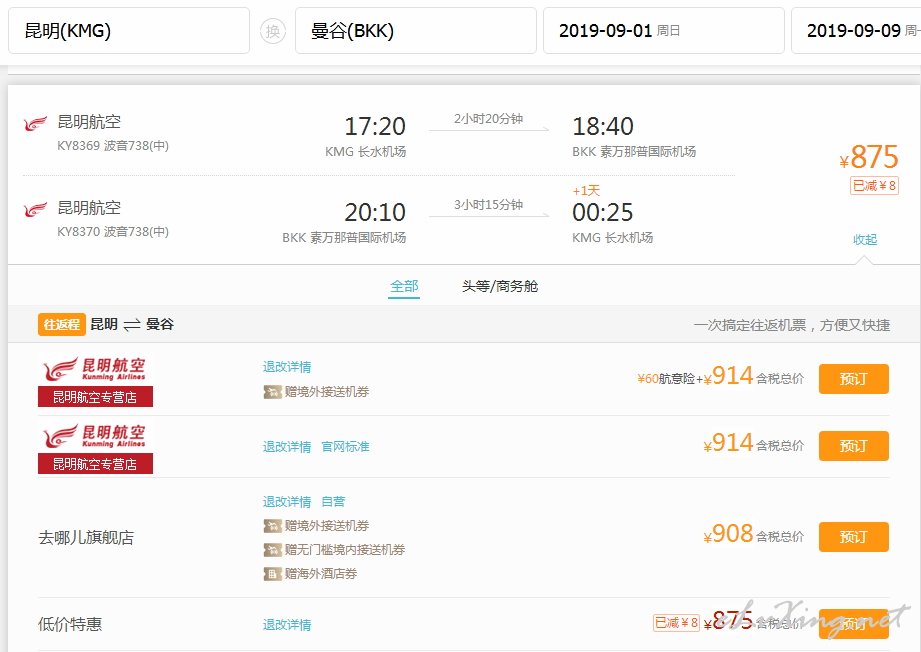This screenshot has height=652, width=921.
Task: Book the ¥60航意险+¥914 offer with 预订
Action: tap(853, 379)
